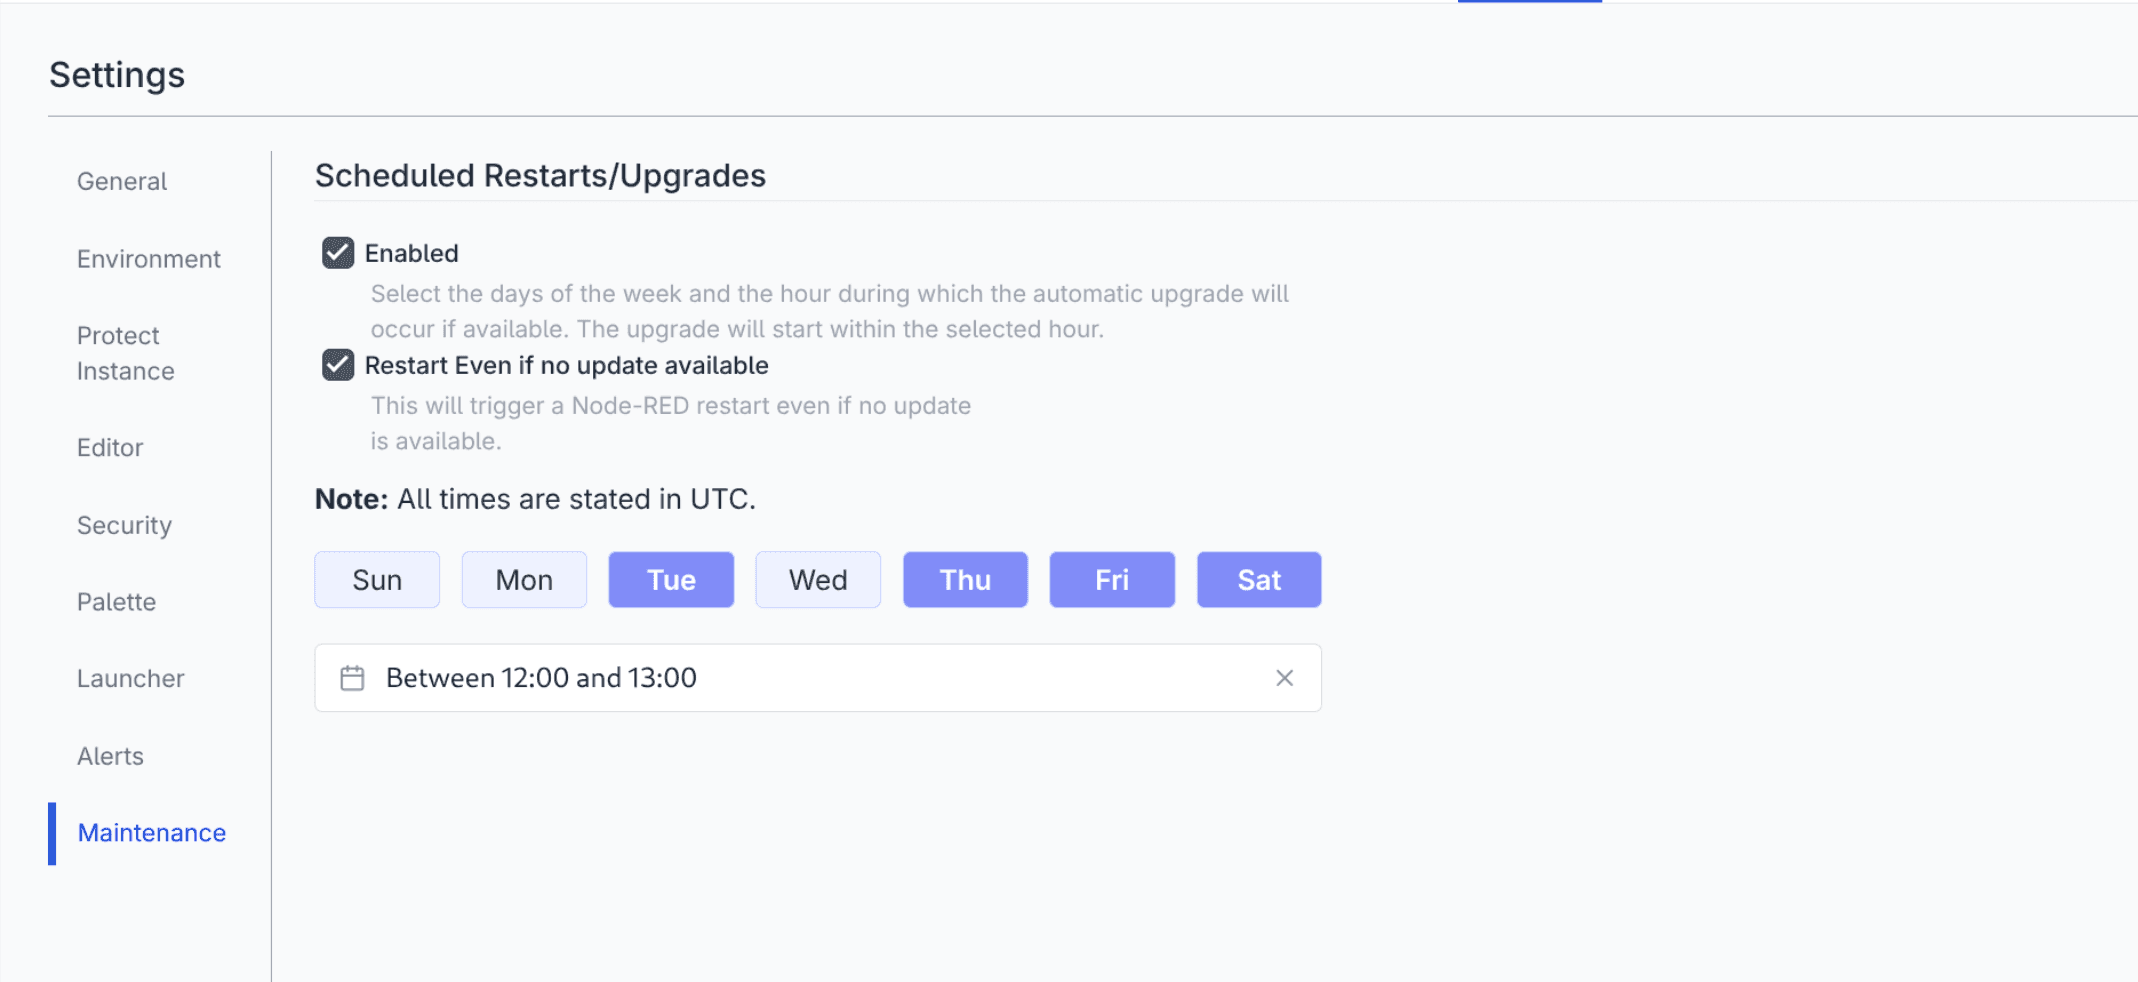Viewport: 2138px width, 982px height.
Task: Uncheck Restart Even if no update available
Action: tap(337, 366)
